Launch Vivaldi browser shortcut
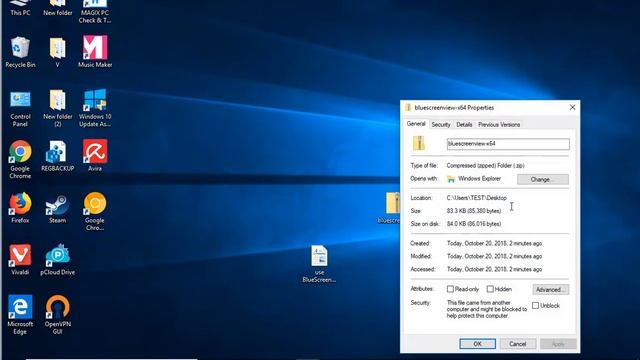The height and width of the screenshot is (360, 640). click(x=20, y=260)
